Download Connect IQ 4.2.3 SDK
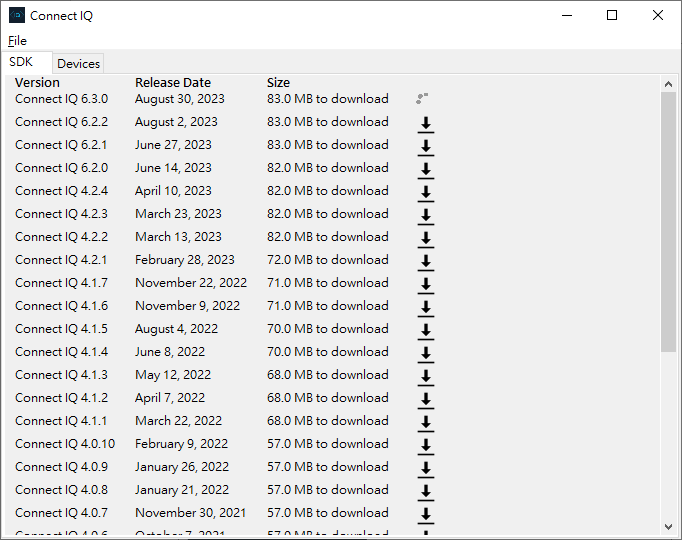This screenshot has width=682, height=540. [426, 217]
